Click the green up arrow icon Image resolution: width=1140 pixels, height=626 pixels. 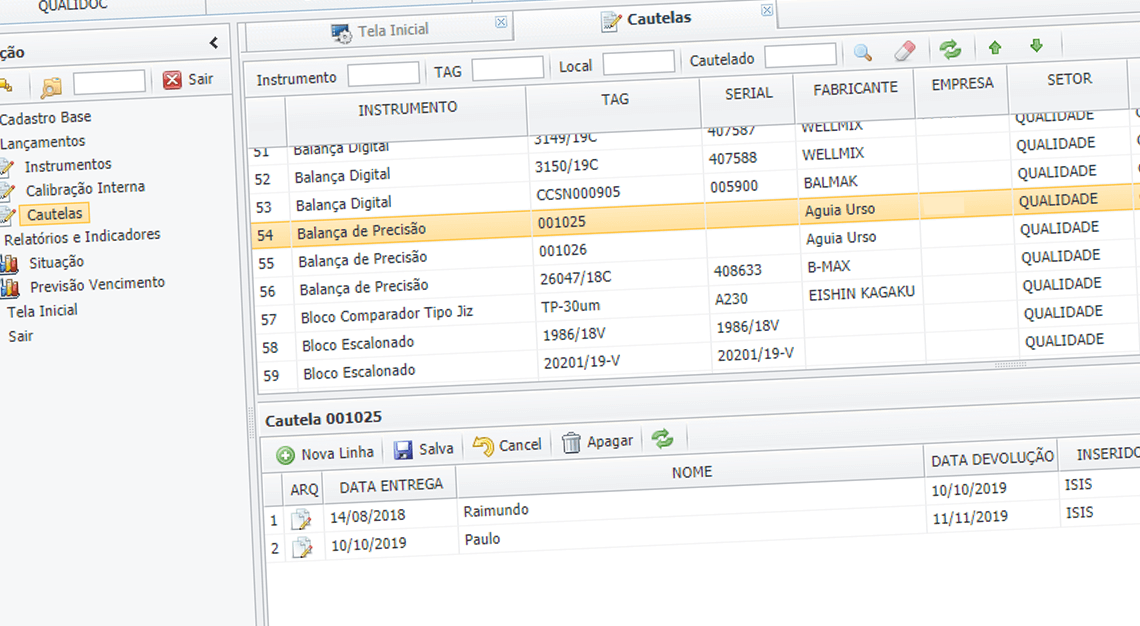click(993, 46)
